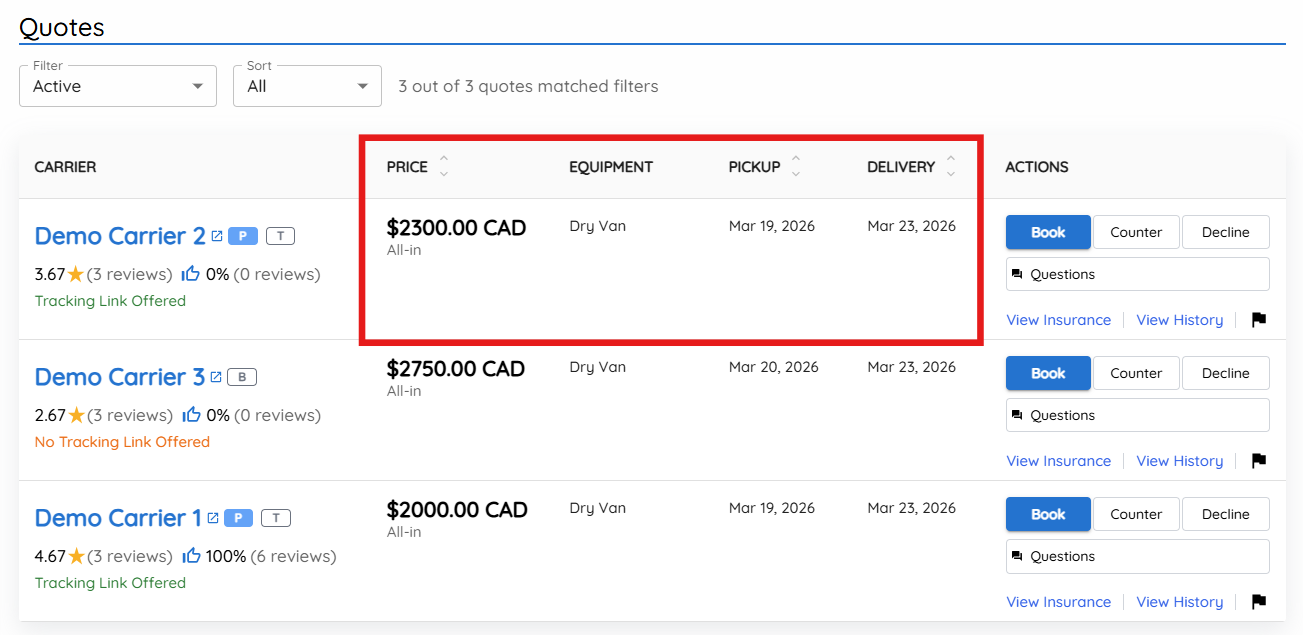Click the T badge next to Demo Carrier 2
Screen dimensions: 1303x635
coord(281,236)
